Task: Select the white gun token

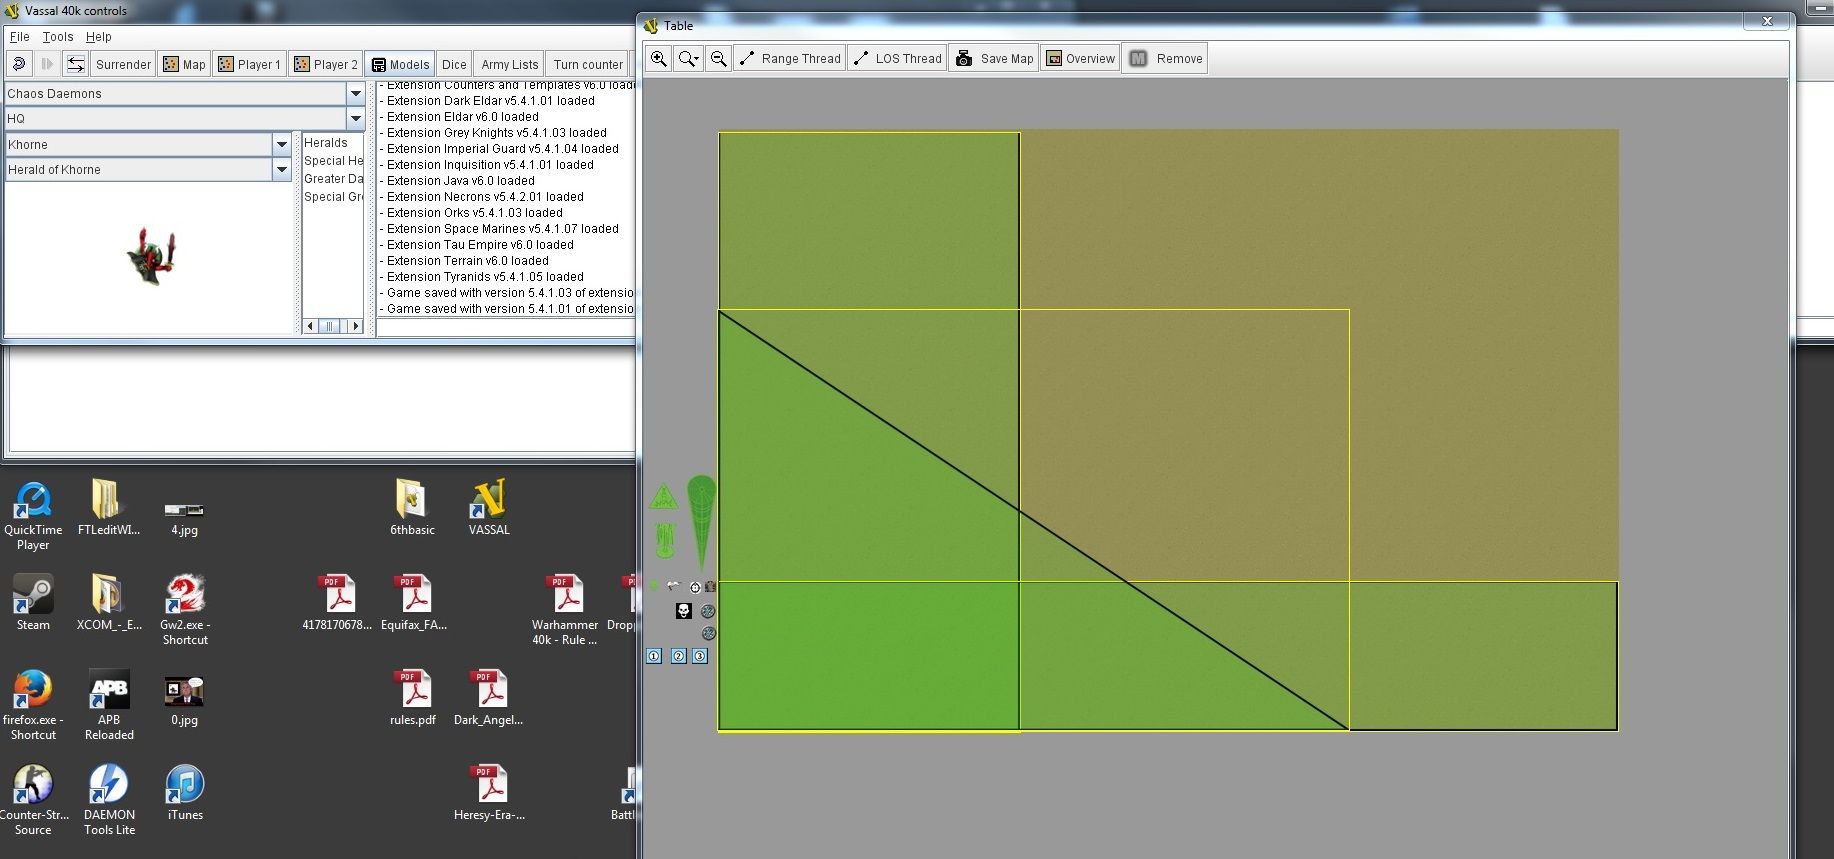Action: [674, 585]
